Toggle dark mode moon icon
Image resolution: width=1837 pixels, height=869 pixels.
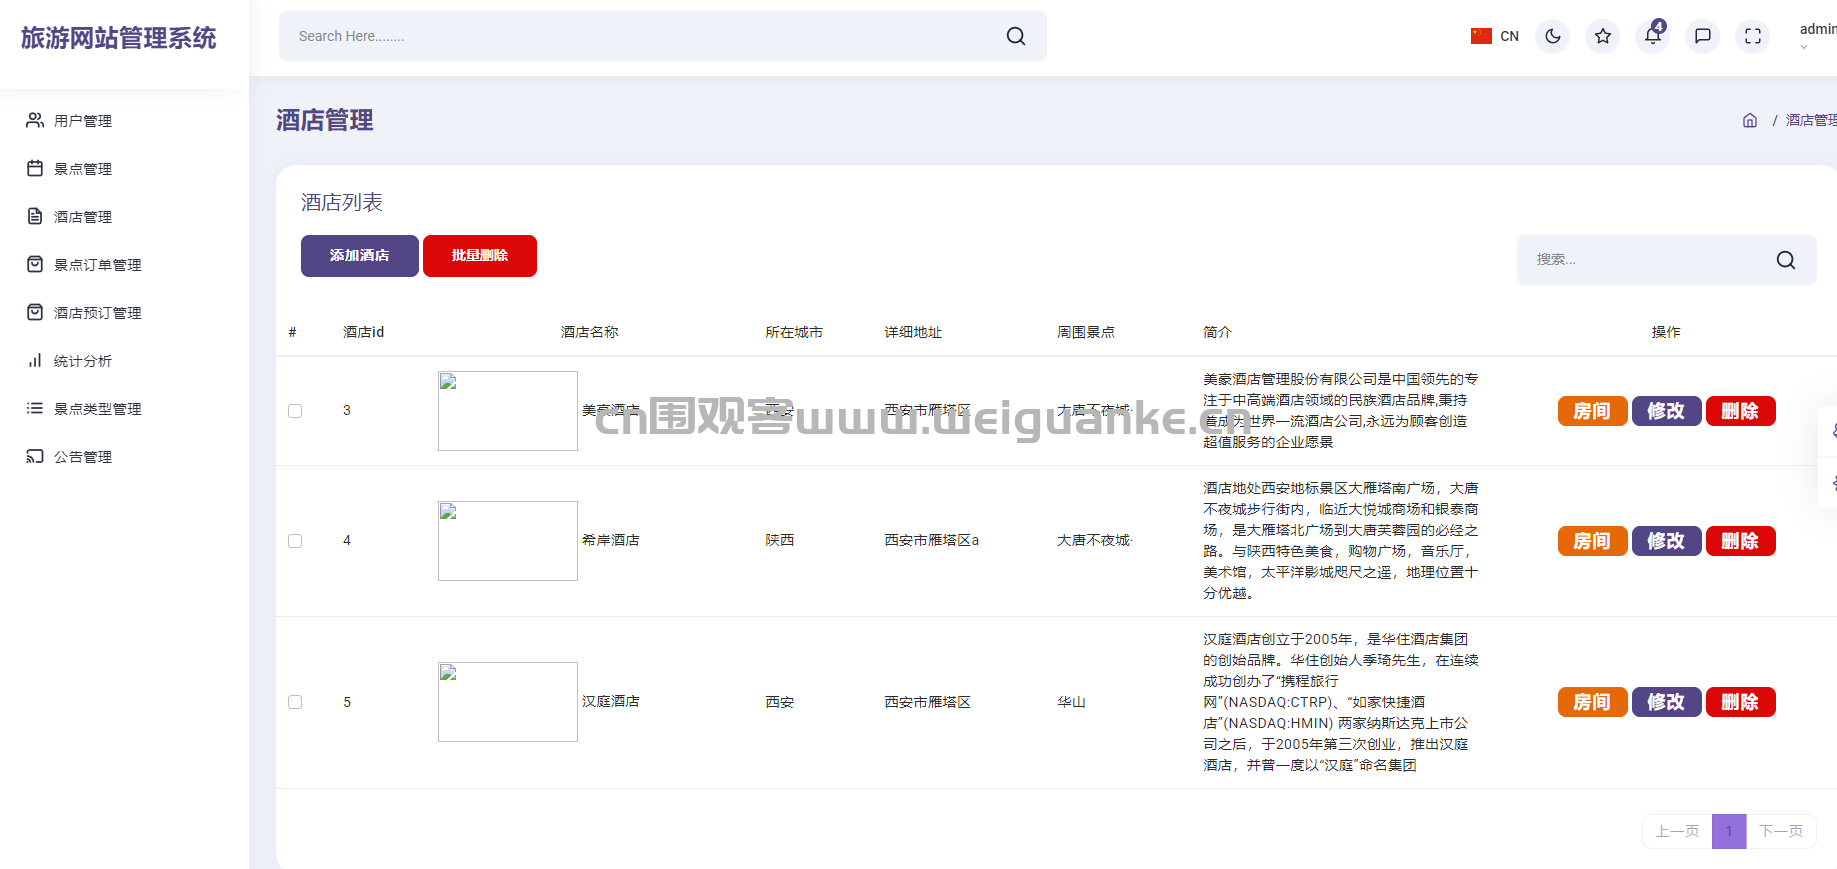[1552, 36]
